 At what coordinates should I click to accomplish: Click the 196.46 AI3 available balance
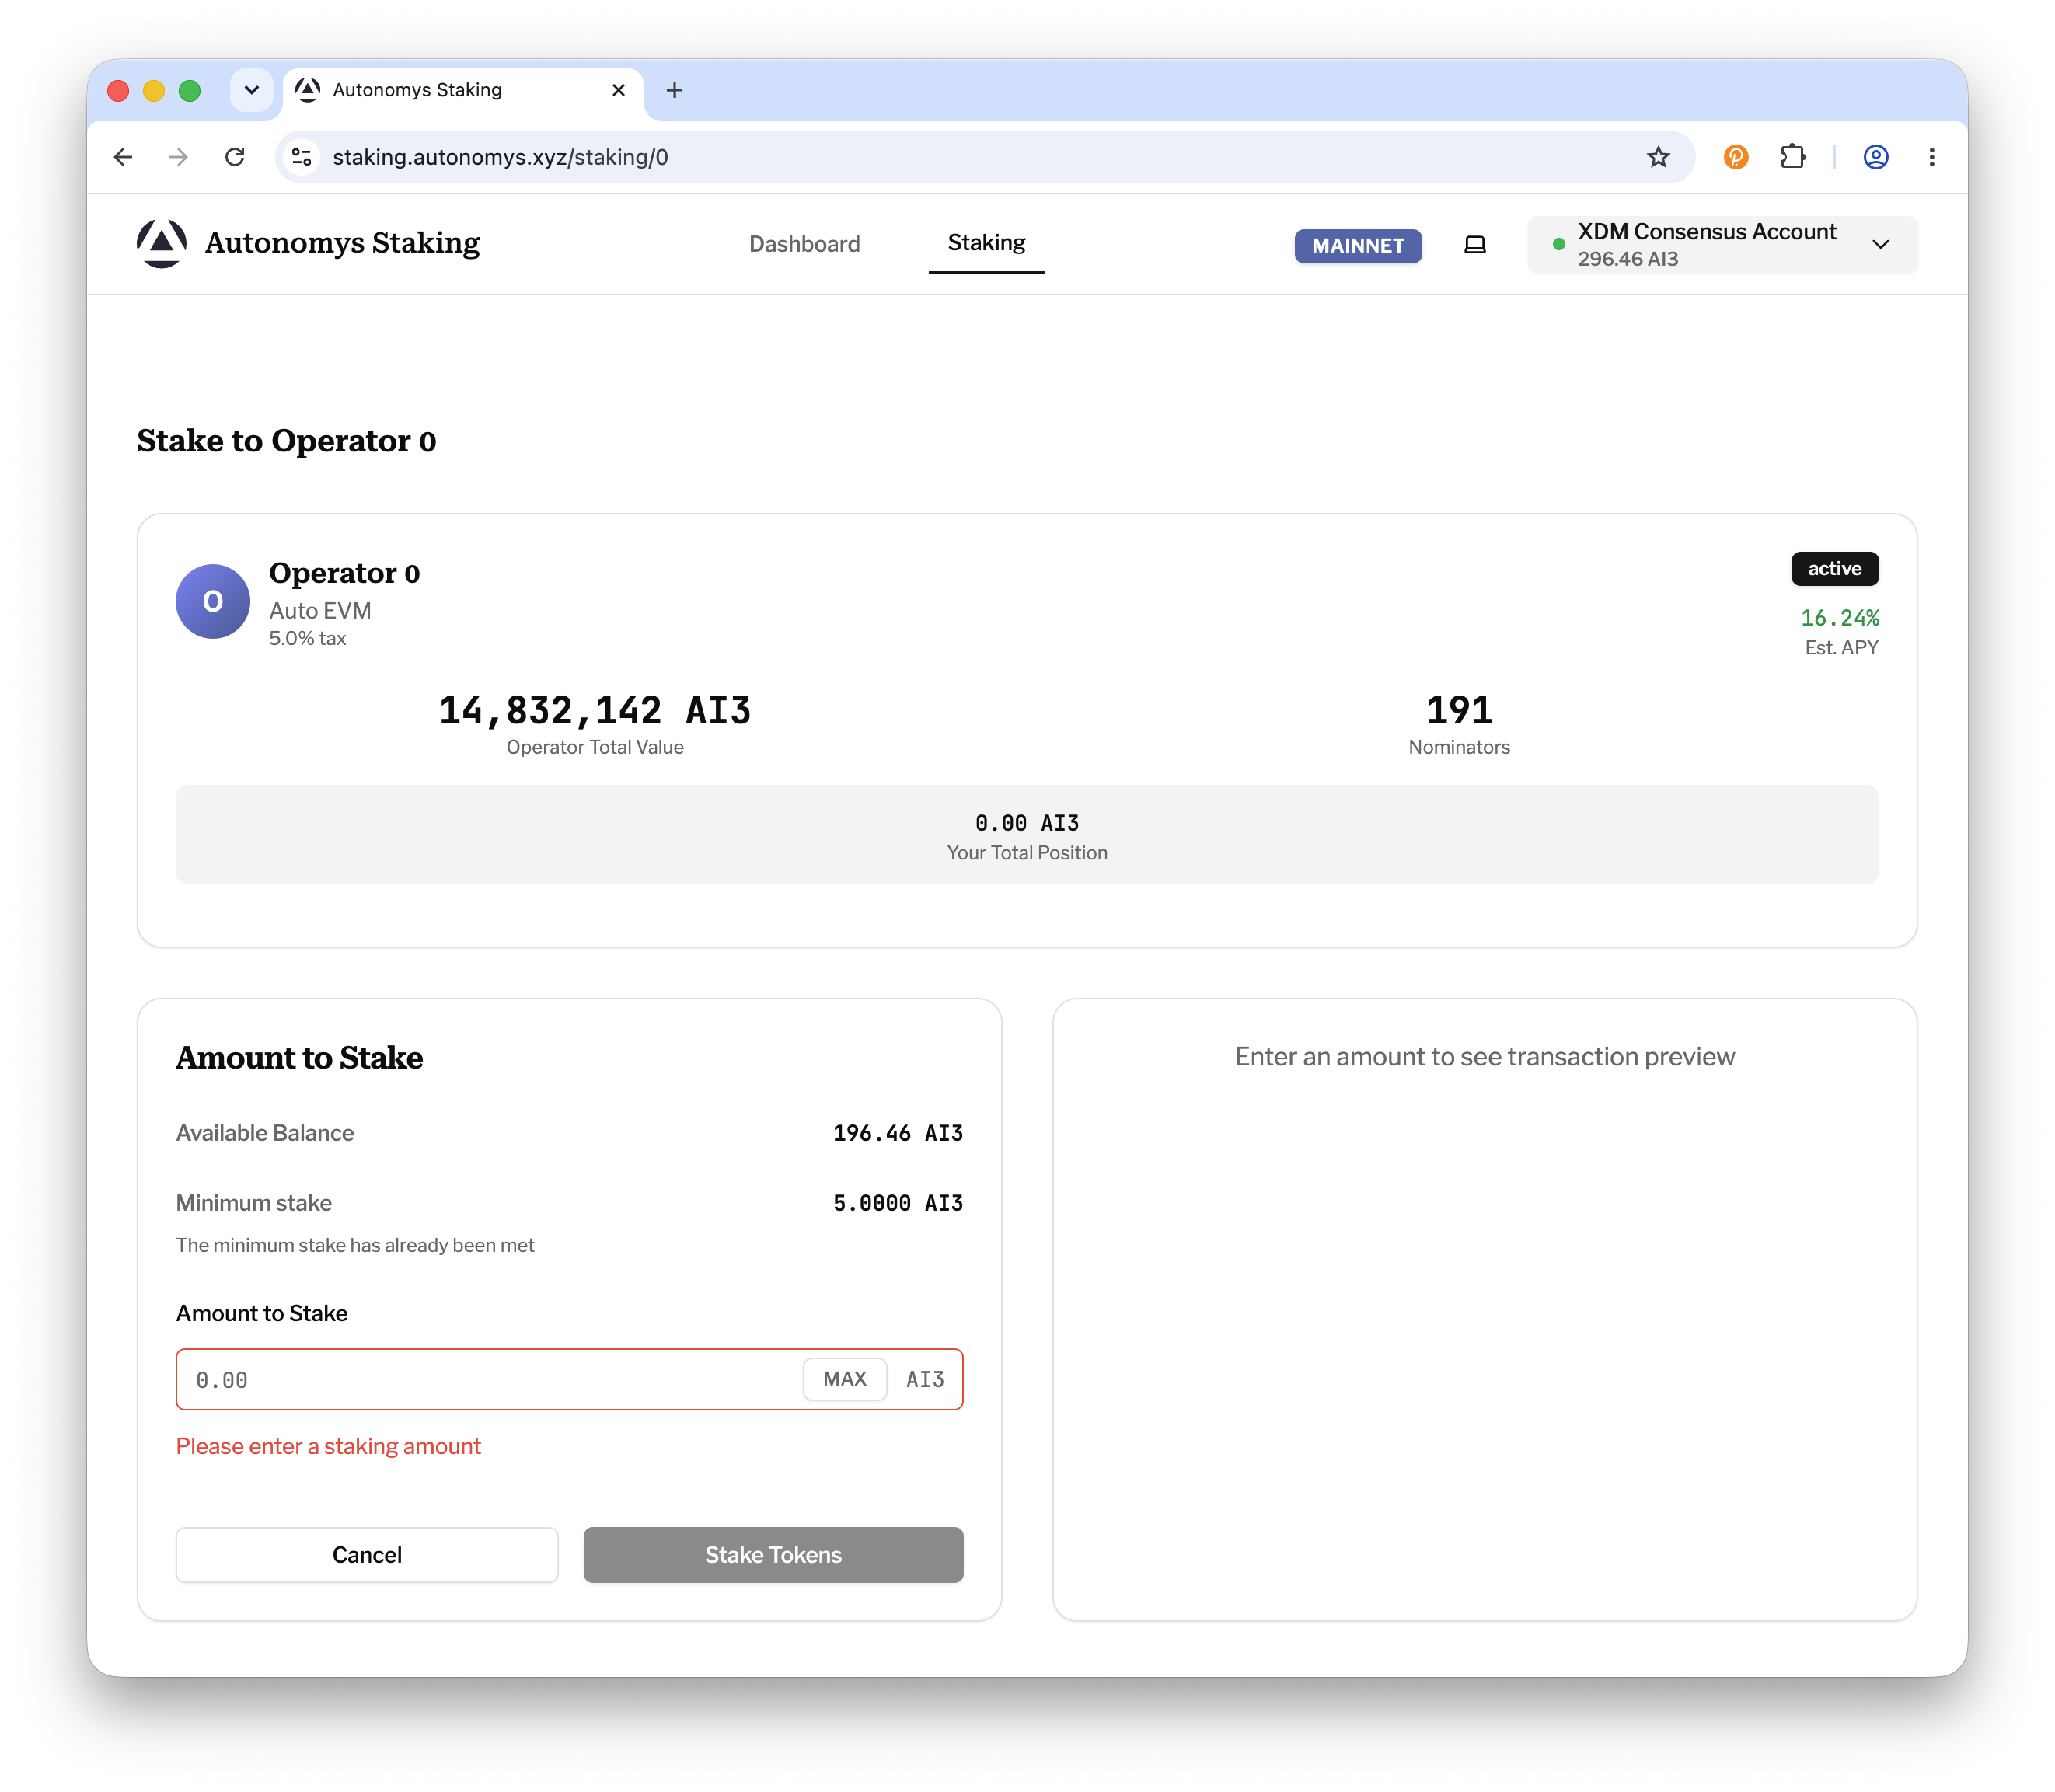click(897, 1132)
